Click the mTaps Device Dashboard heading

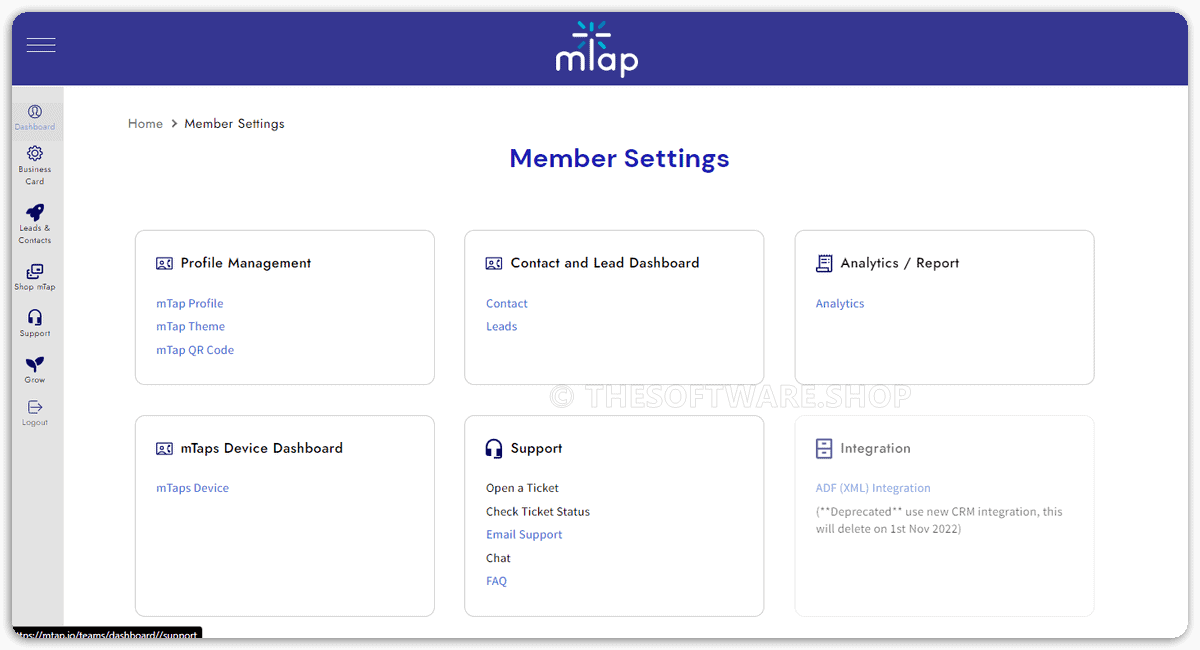tap(262, 449)
